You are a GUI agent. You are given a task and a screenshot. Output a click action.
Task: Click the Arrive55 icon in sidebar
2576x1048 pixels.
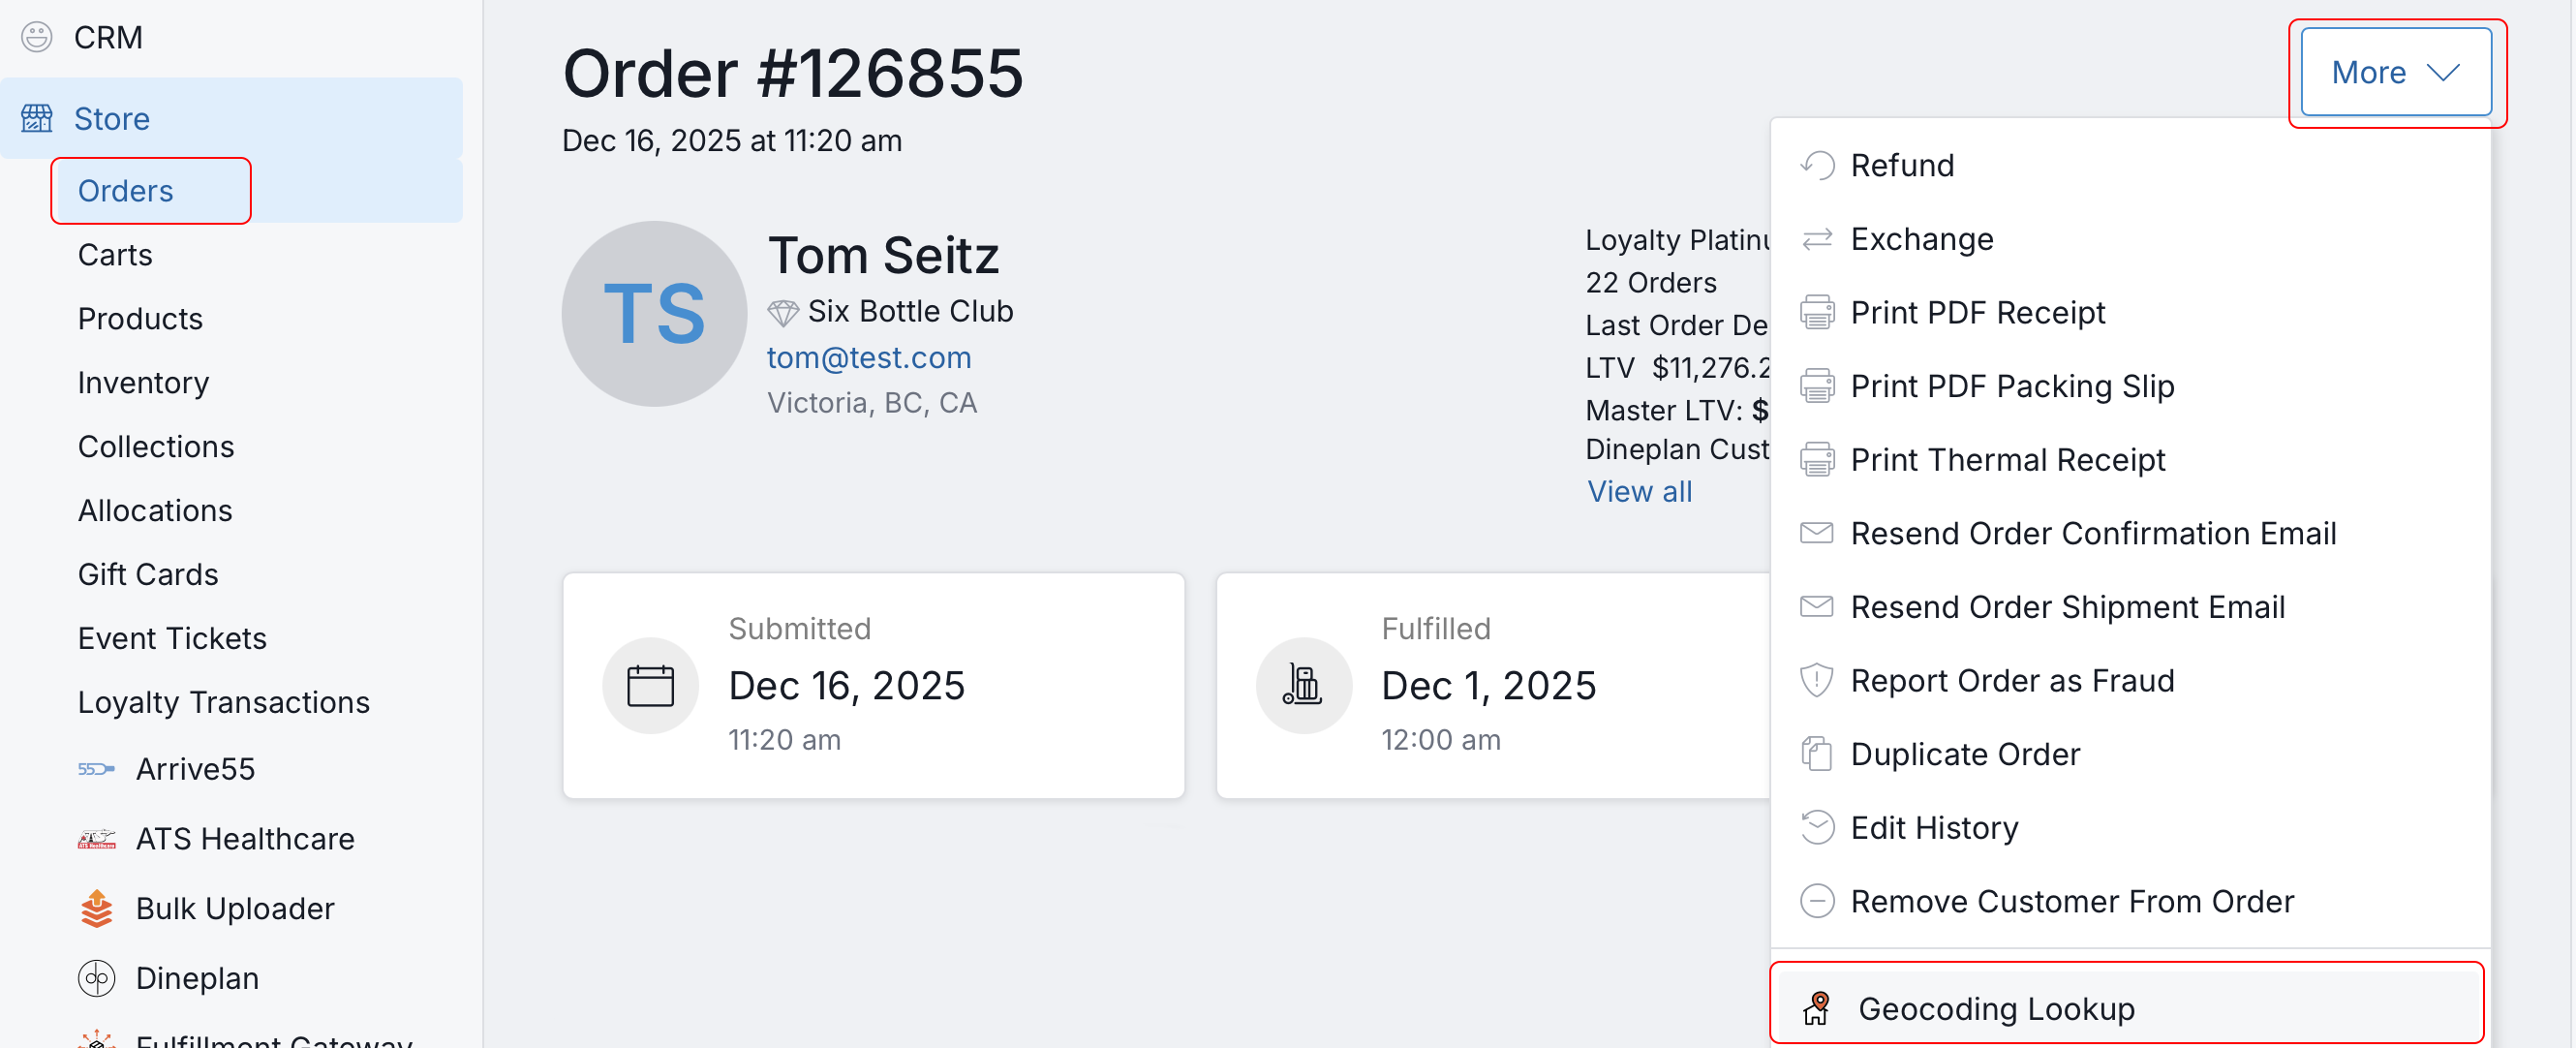click(x=96, y=769)
